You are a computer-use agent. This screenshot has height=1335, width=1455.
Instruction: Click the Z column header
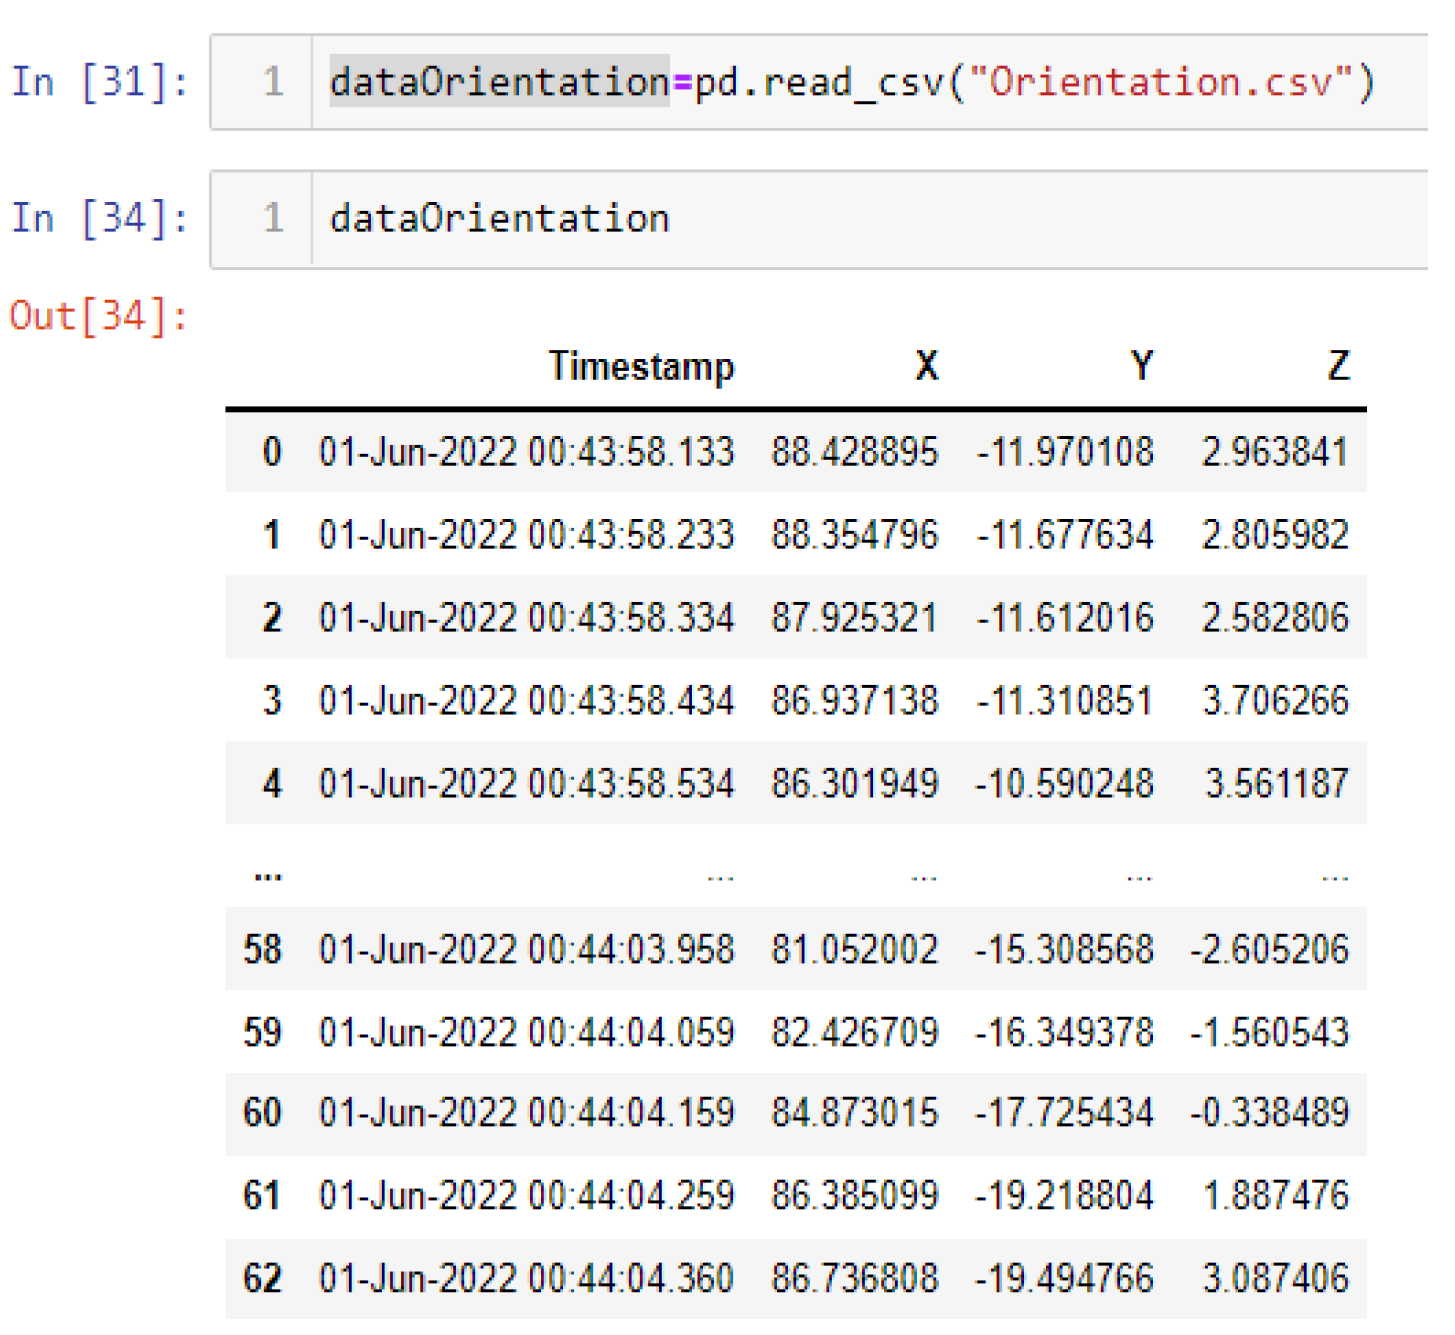pos(1338,366)
